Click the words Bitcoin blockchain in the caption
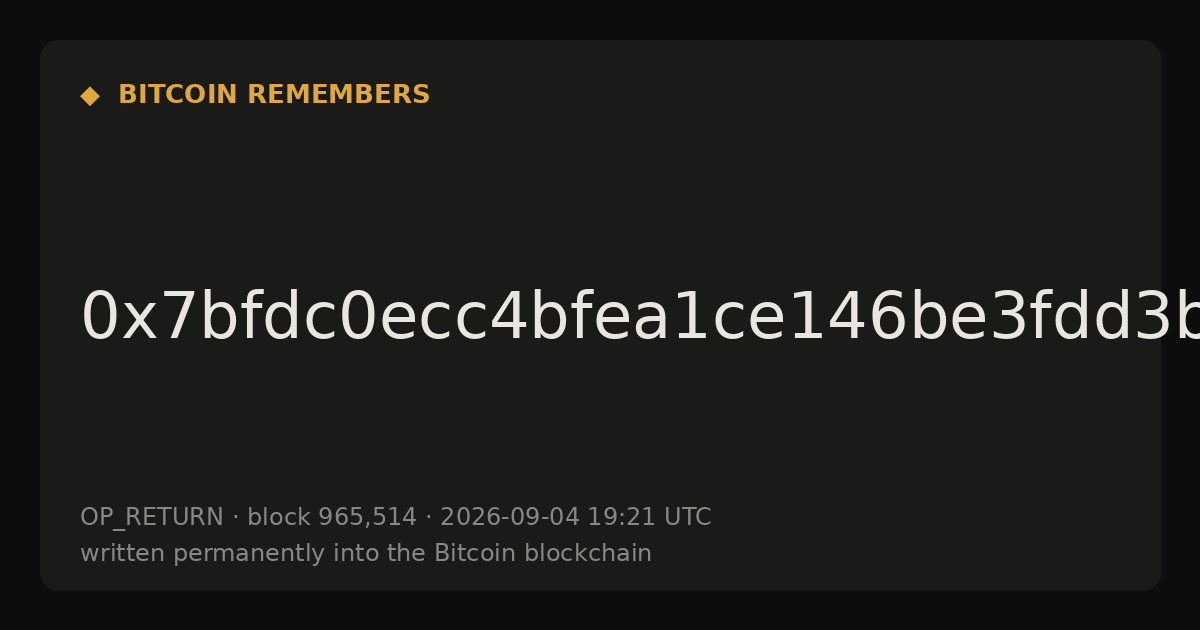Image resolution: width=1200 pixels, height=630 pixels. click(x=543, y=554)
